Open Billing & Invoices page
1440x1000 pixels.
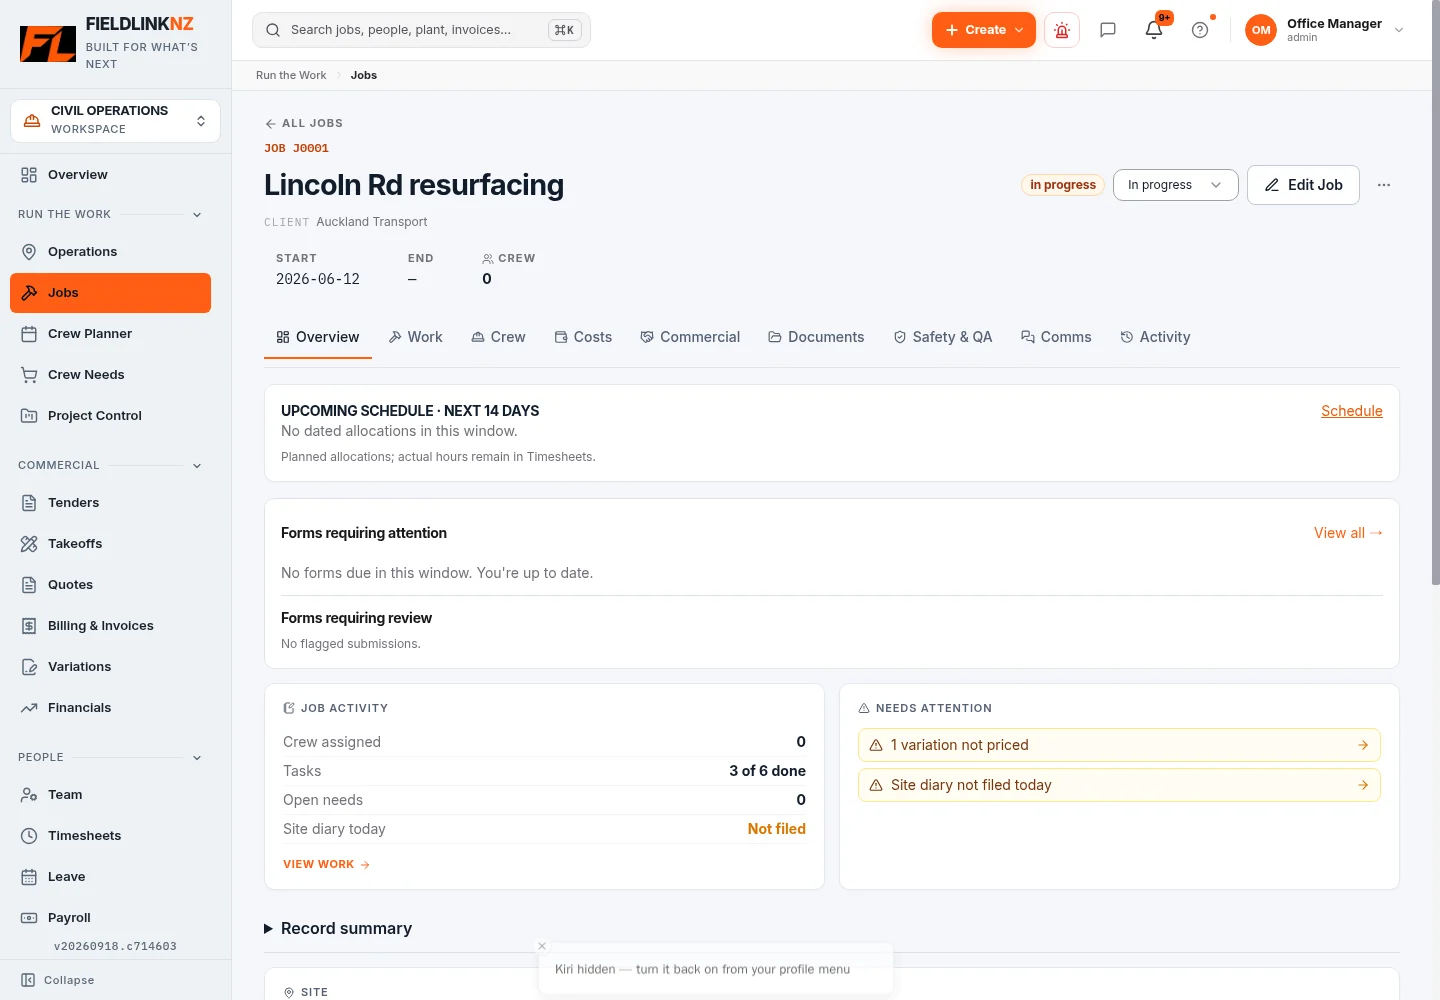(110, 626)
